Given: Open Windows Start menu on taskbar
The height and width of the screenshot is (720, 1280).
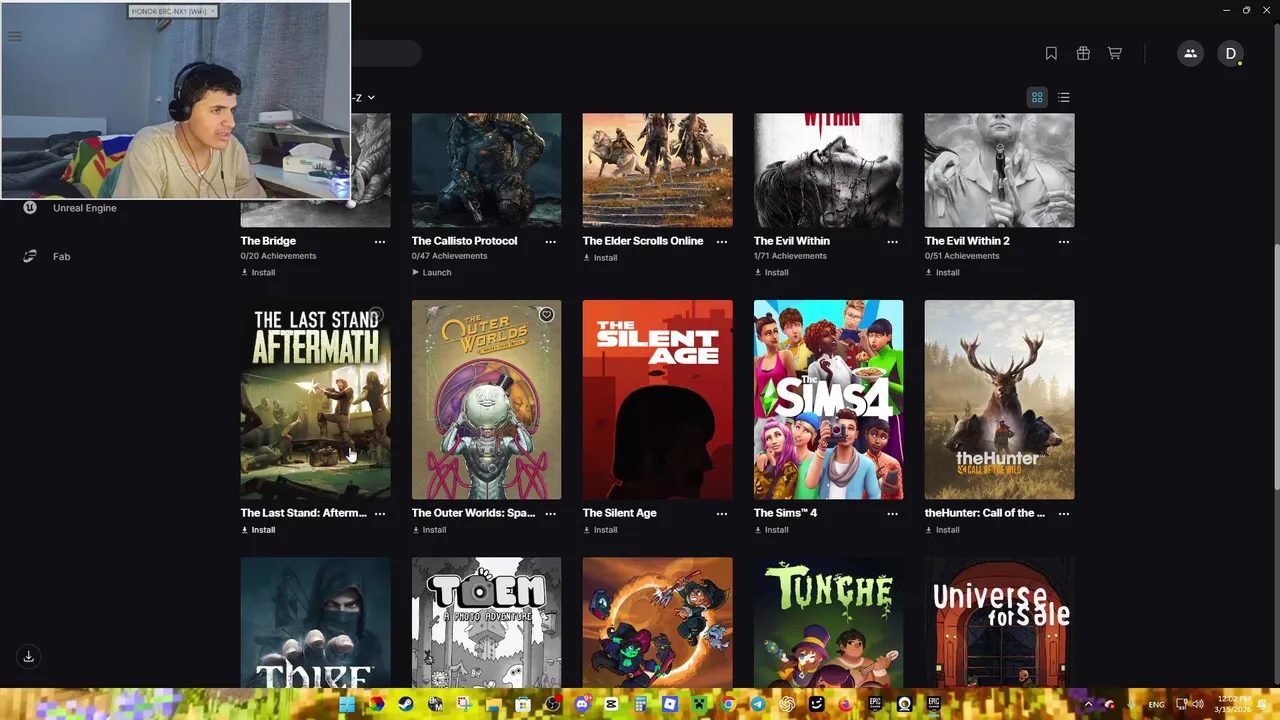Looking at the screenshot, I should click(x=347, y=704).
